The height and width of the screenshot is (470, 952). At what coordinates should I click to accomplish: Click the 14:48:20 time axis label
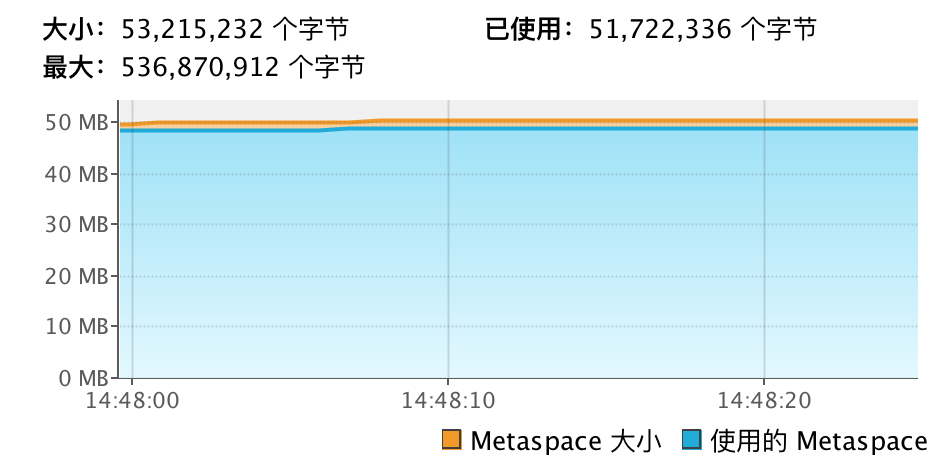tap(764, 400)
